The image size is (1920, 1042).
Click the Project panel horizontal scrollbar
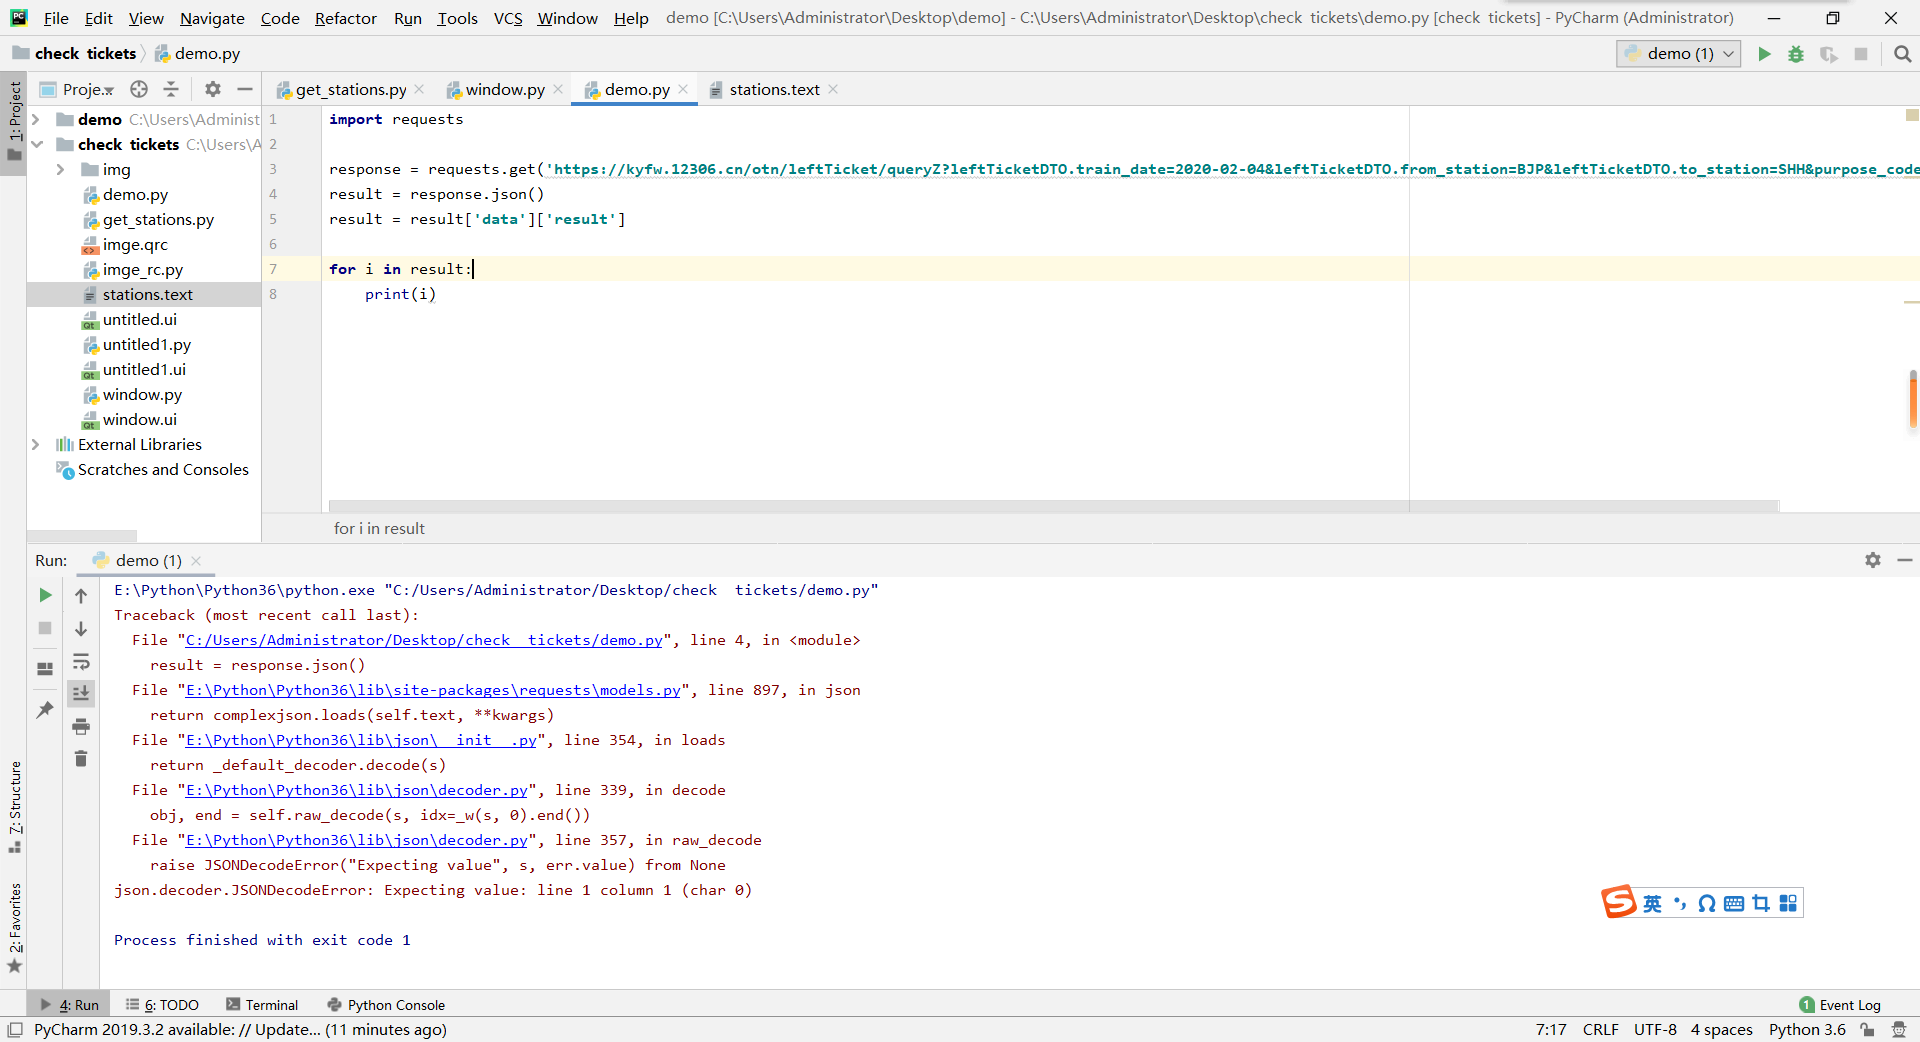point(81,536)
